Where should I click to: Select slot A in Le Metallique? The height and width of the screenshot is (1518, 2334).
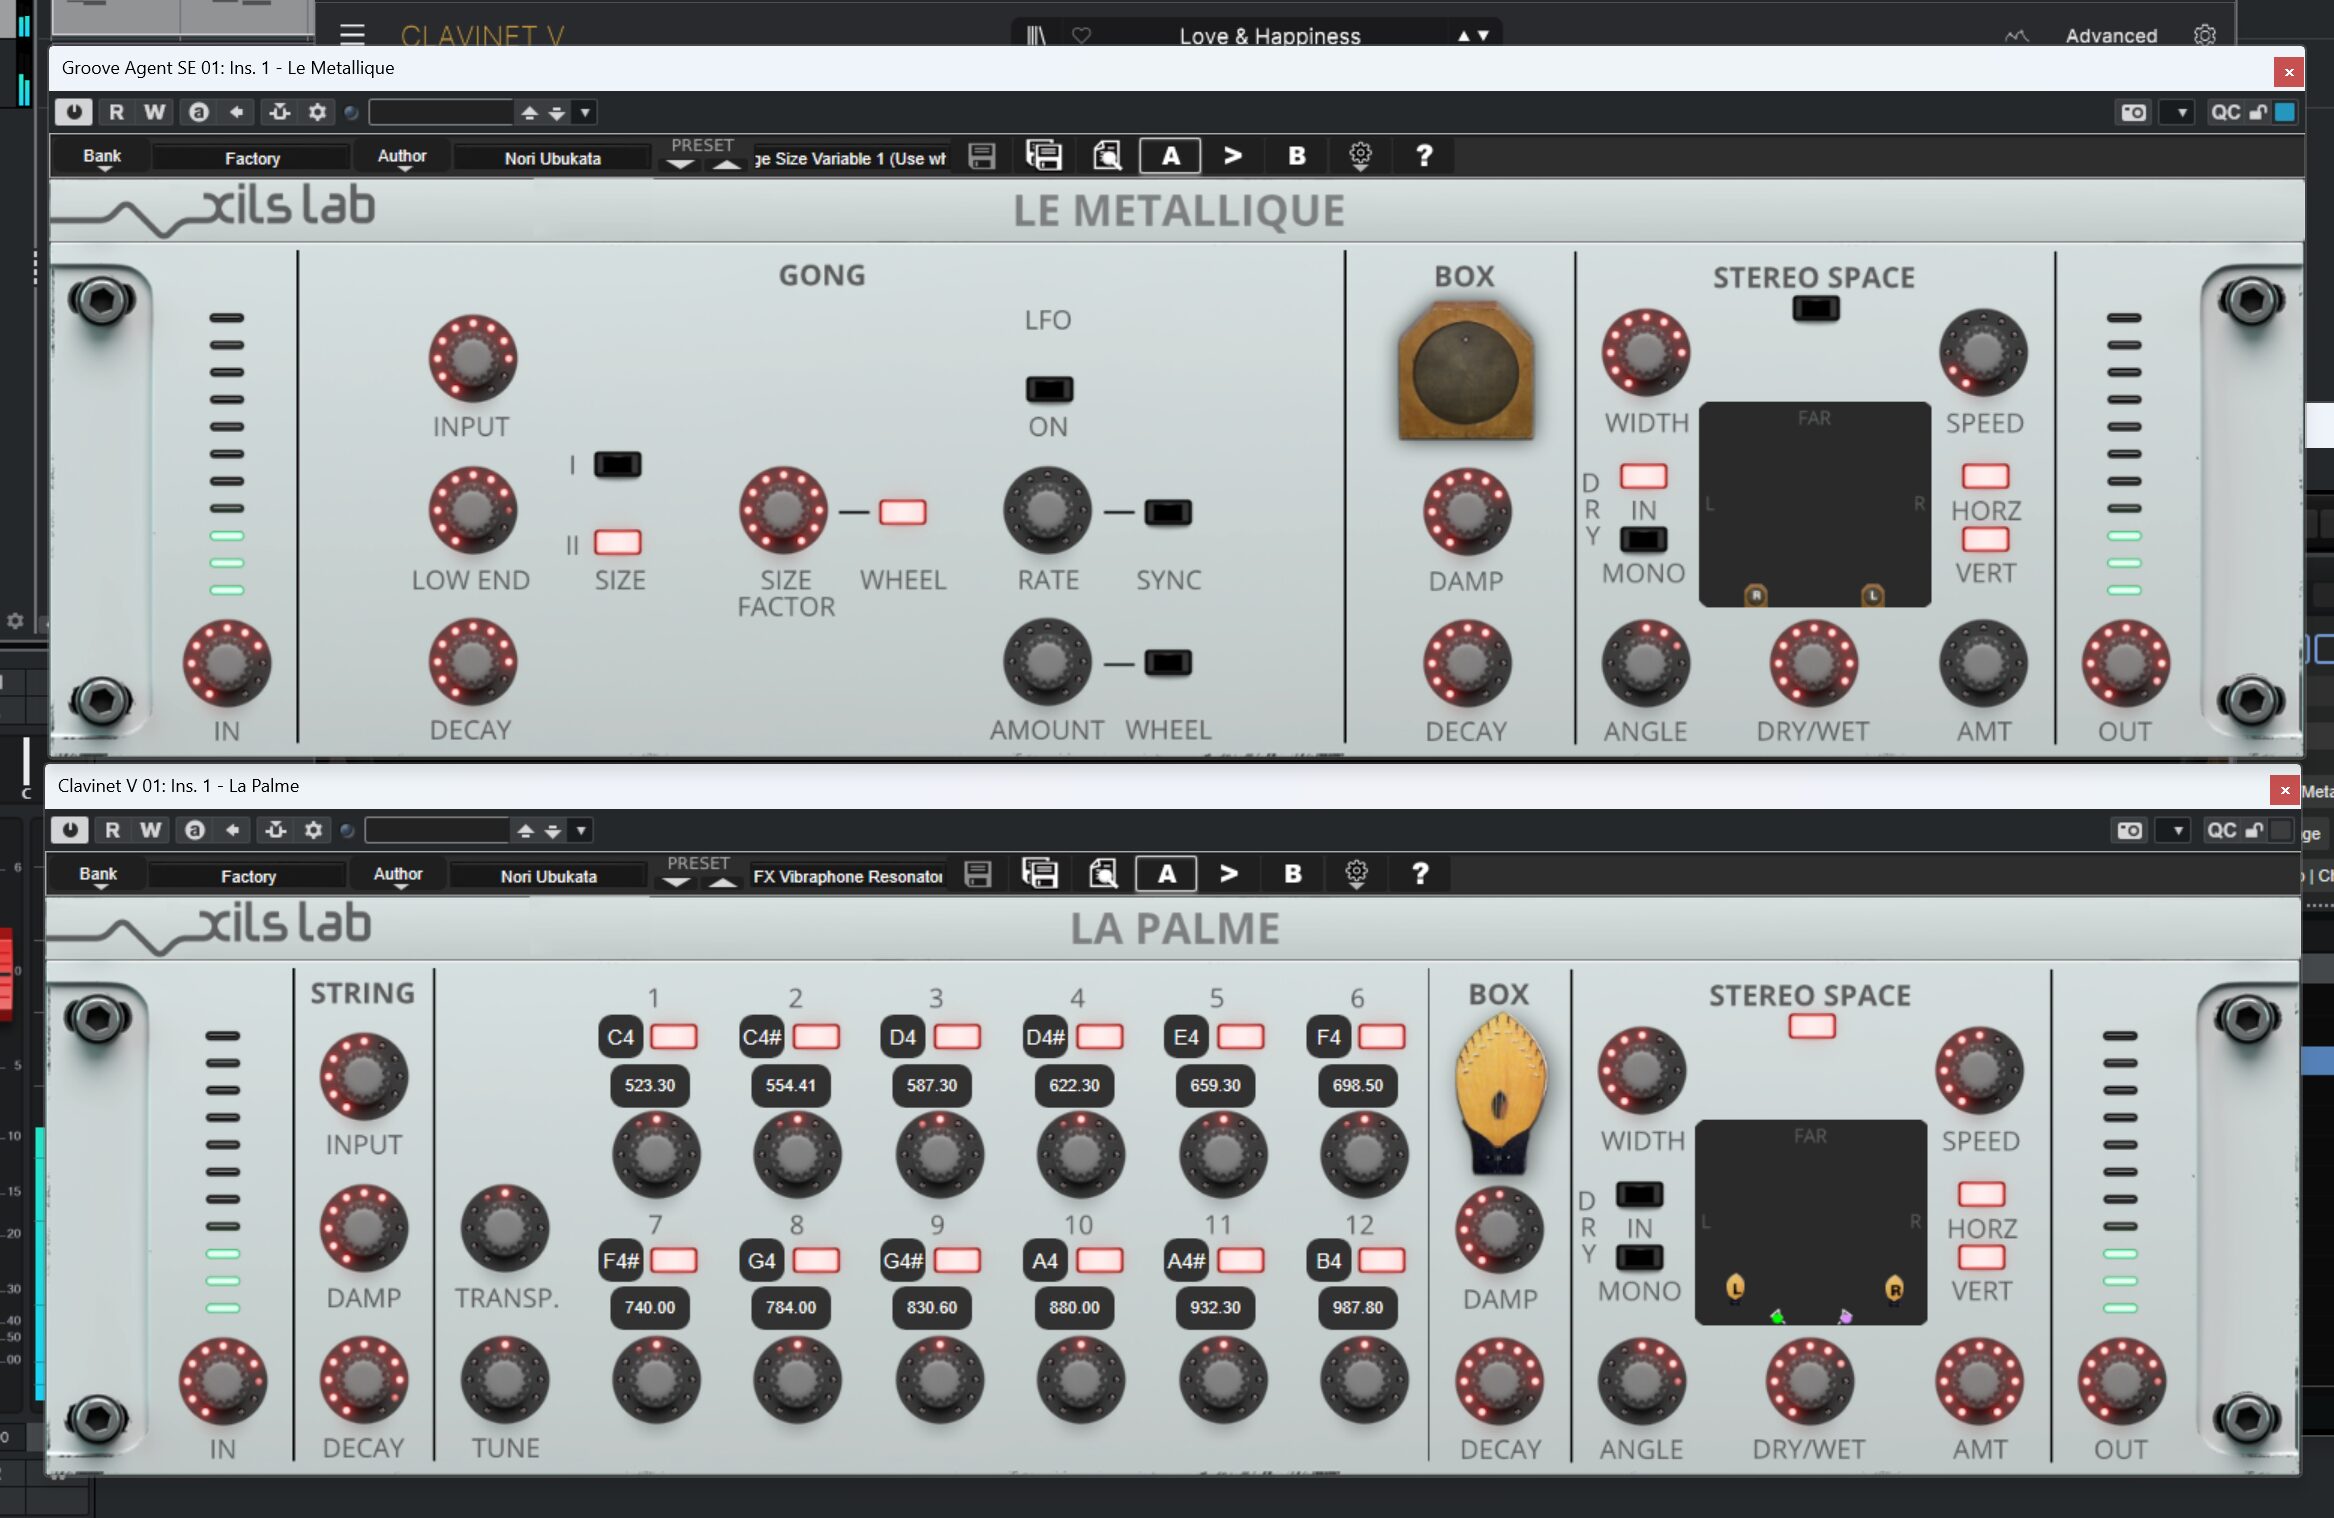coord(1170,156)
